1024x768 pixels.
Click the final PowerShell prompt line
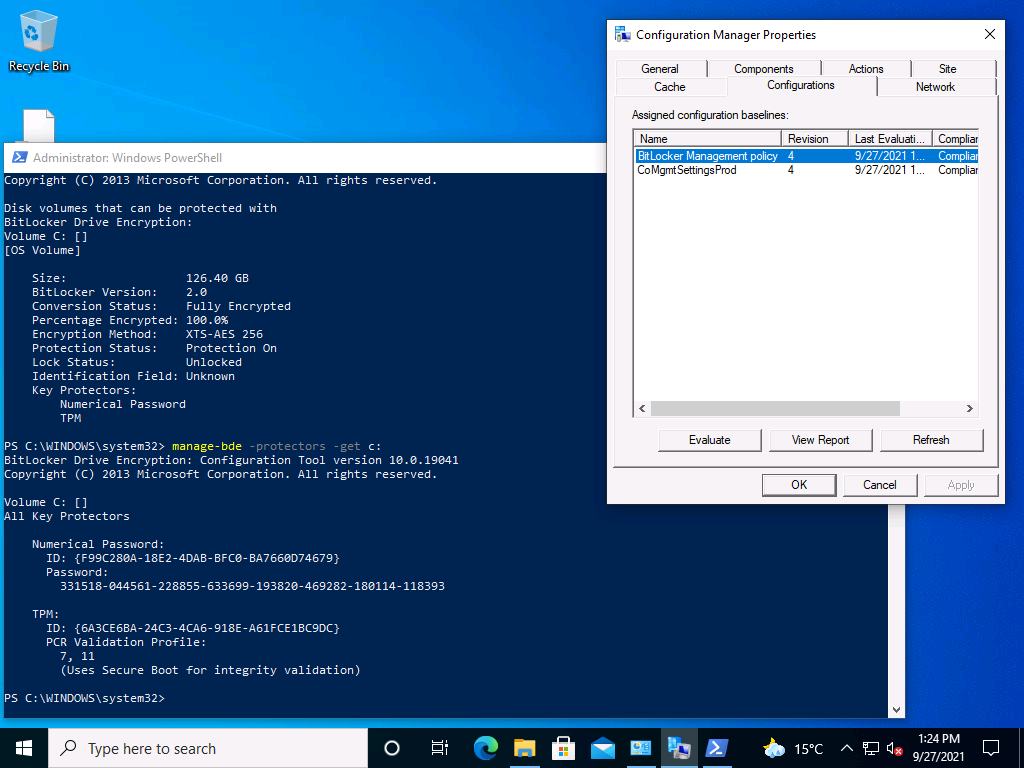click(85, 698)
